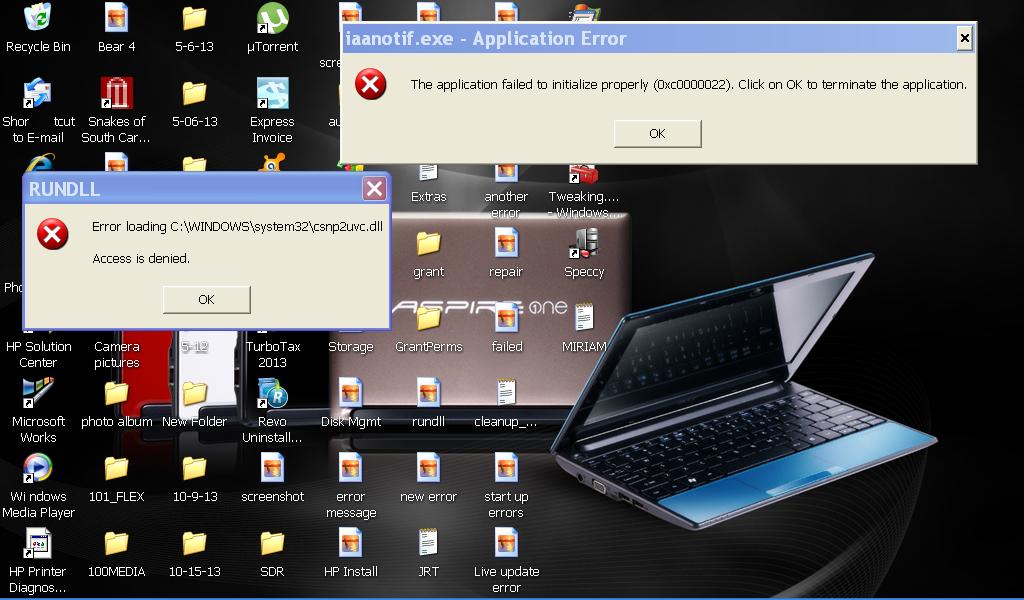The width and height of the screenshot is (1024, 600).
Task: Open the Extras file icon
Action: [x=428, y=173]
